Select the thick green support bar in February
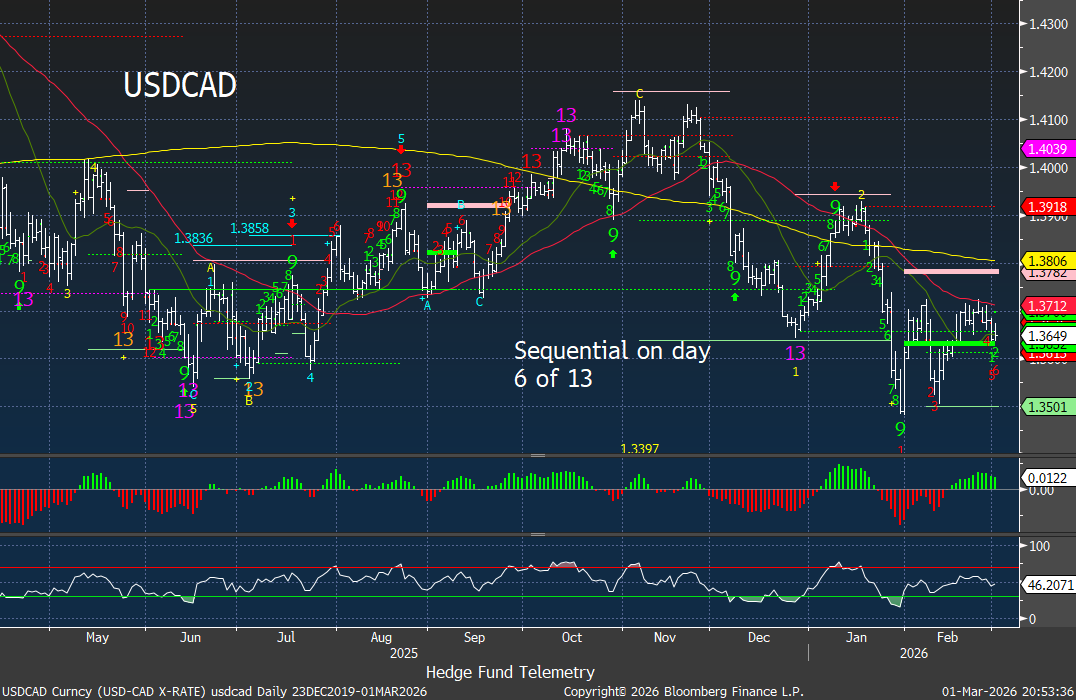Screen dimensions: 1076x700 coord(943,343)
